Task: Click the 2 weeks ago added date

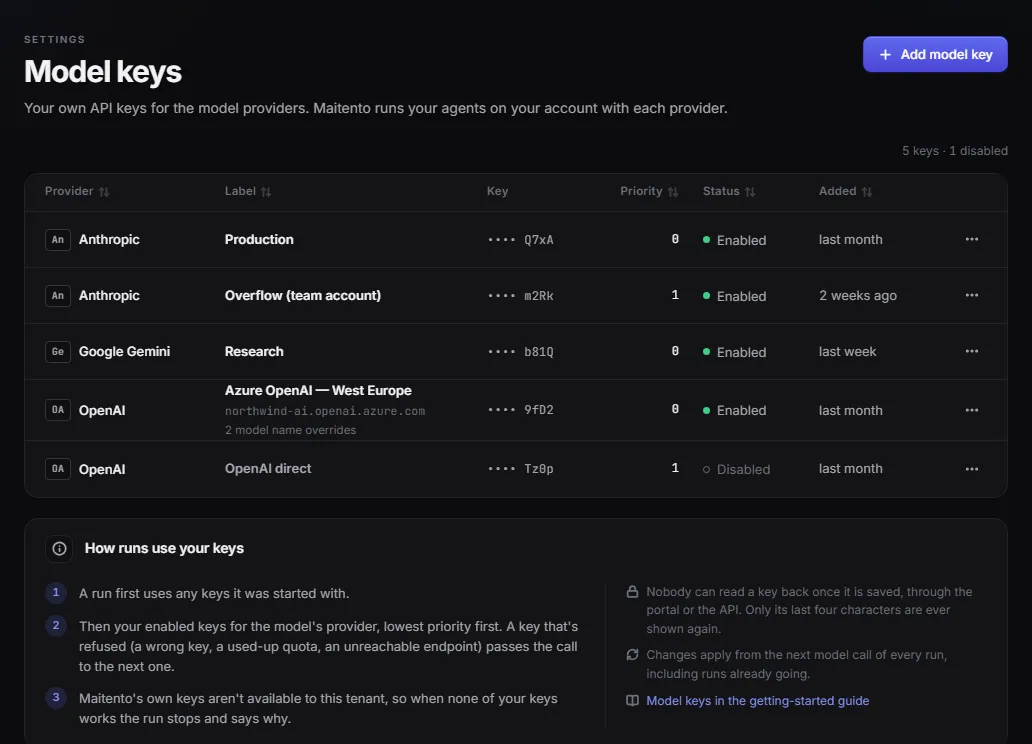Action: click(x=858, y=296)
